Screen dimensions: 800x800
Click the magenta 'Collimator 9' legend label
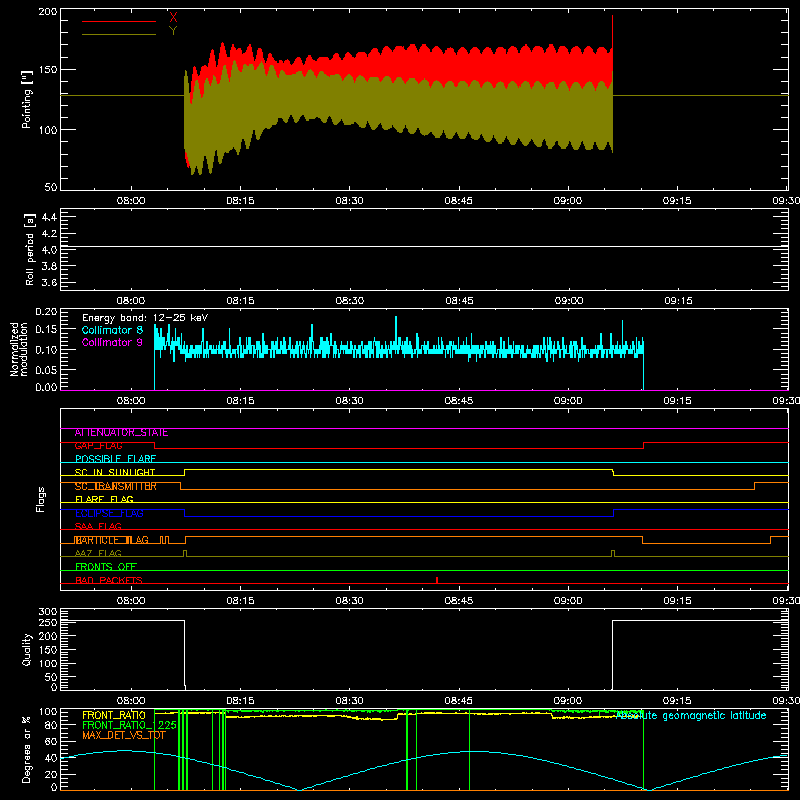click(112, 342)
